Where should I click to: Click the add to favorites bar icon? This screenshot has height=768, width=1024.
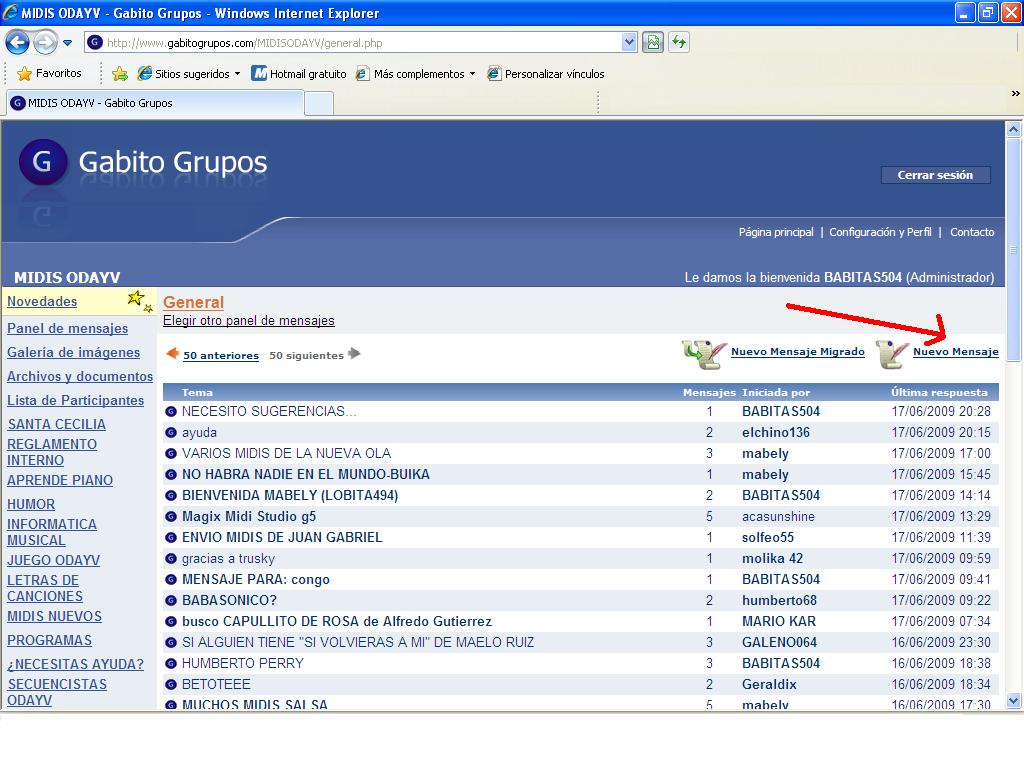coord(120,74)
